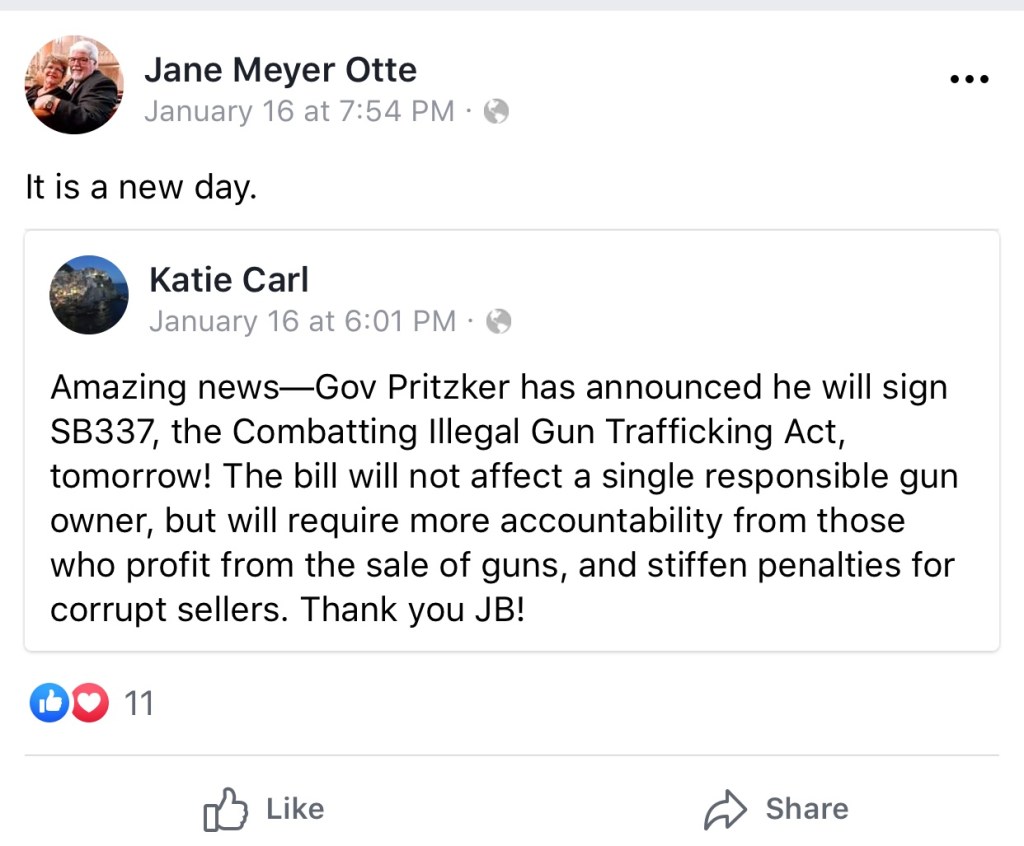Image resolution: width=1024 pixels, height=846 pixels.
Task: Click the globe privacy icon on Jane's post
Action: (x=496, y=112)
